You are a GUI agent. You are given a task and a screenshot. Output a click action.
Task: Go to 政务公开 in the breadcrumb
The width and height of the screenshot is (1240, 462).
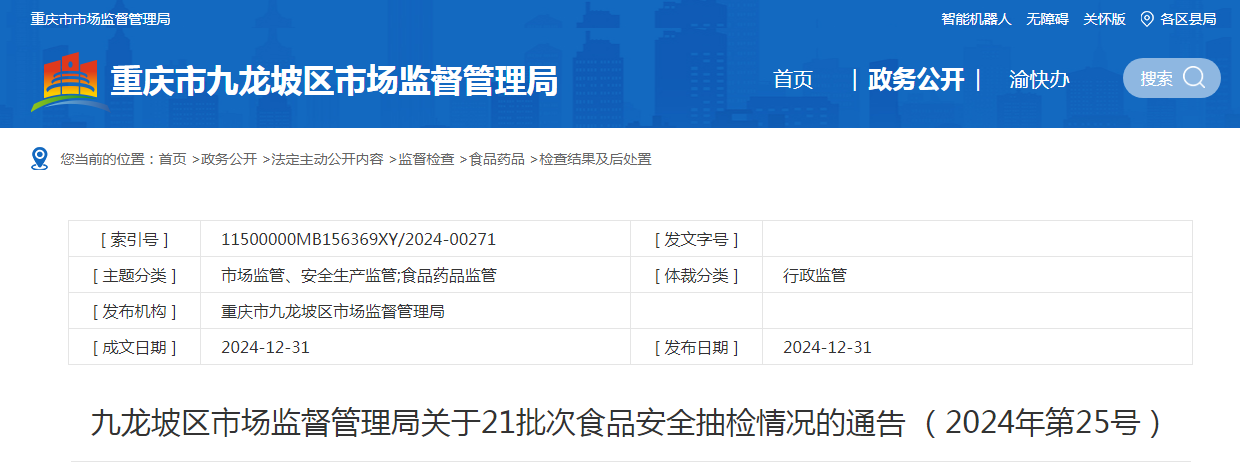point(229,159)
